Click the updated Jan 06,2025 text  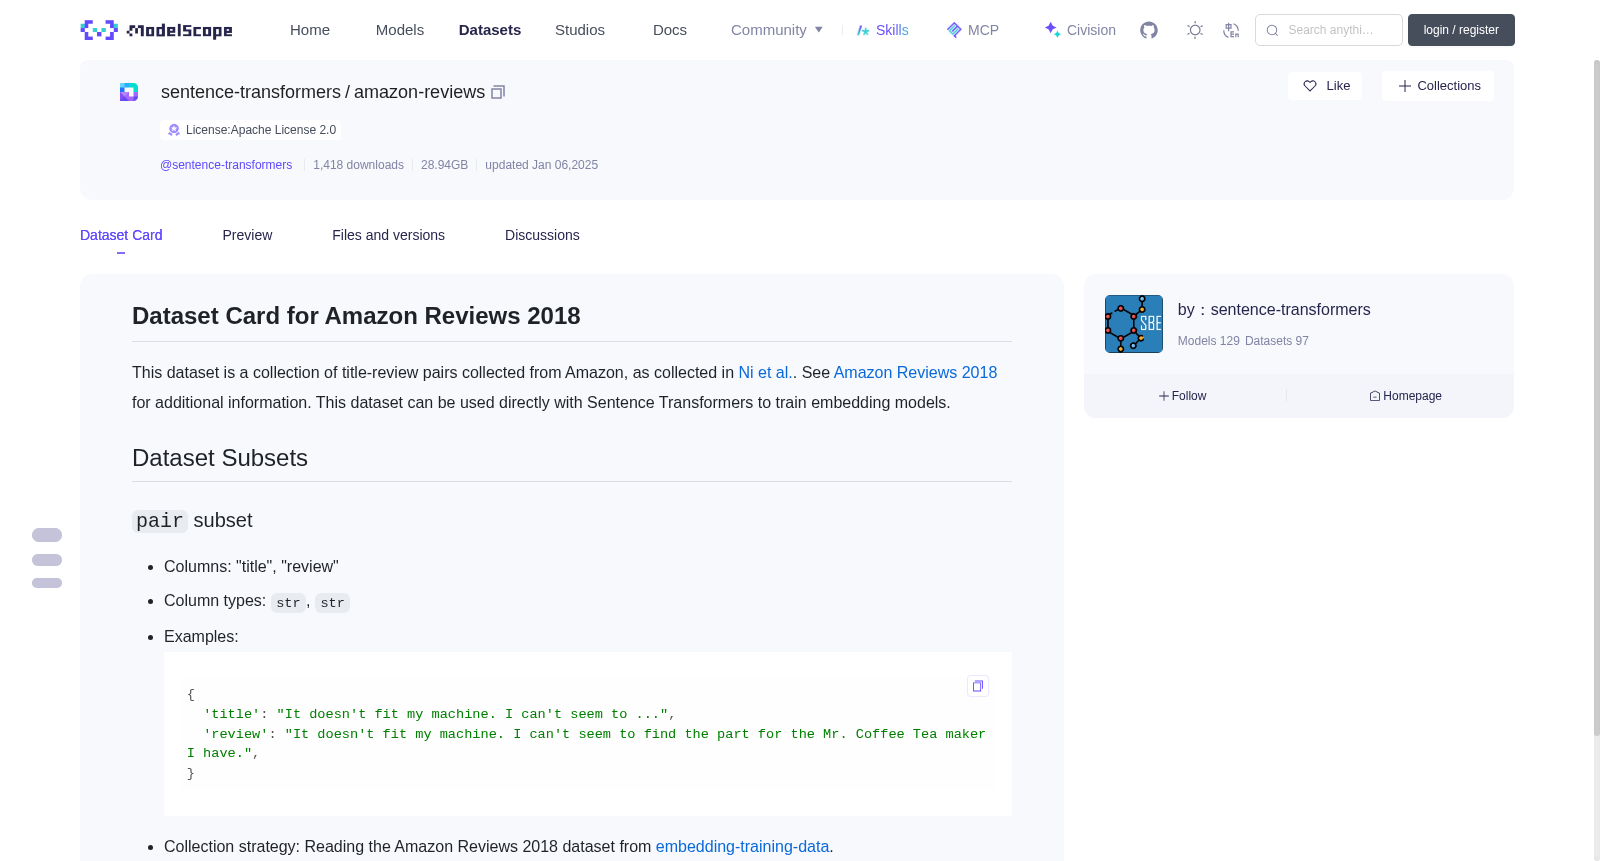pyautogui.click(x=541, y=165)
